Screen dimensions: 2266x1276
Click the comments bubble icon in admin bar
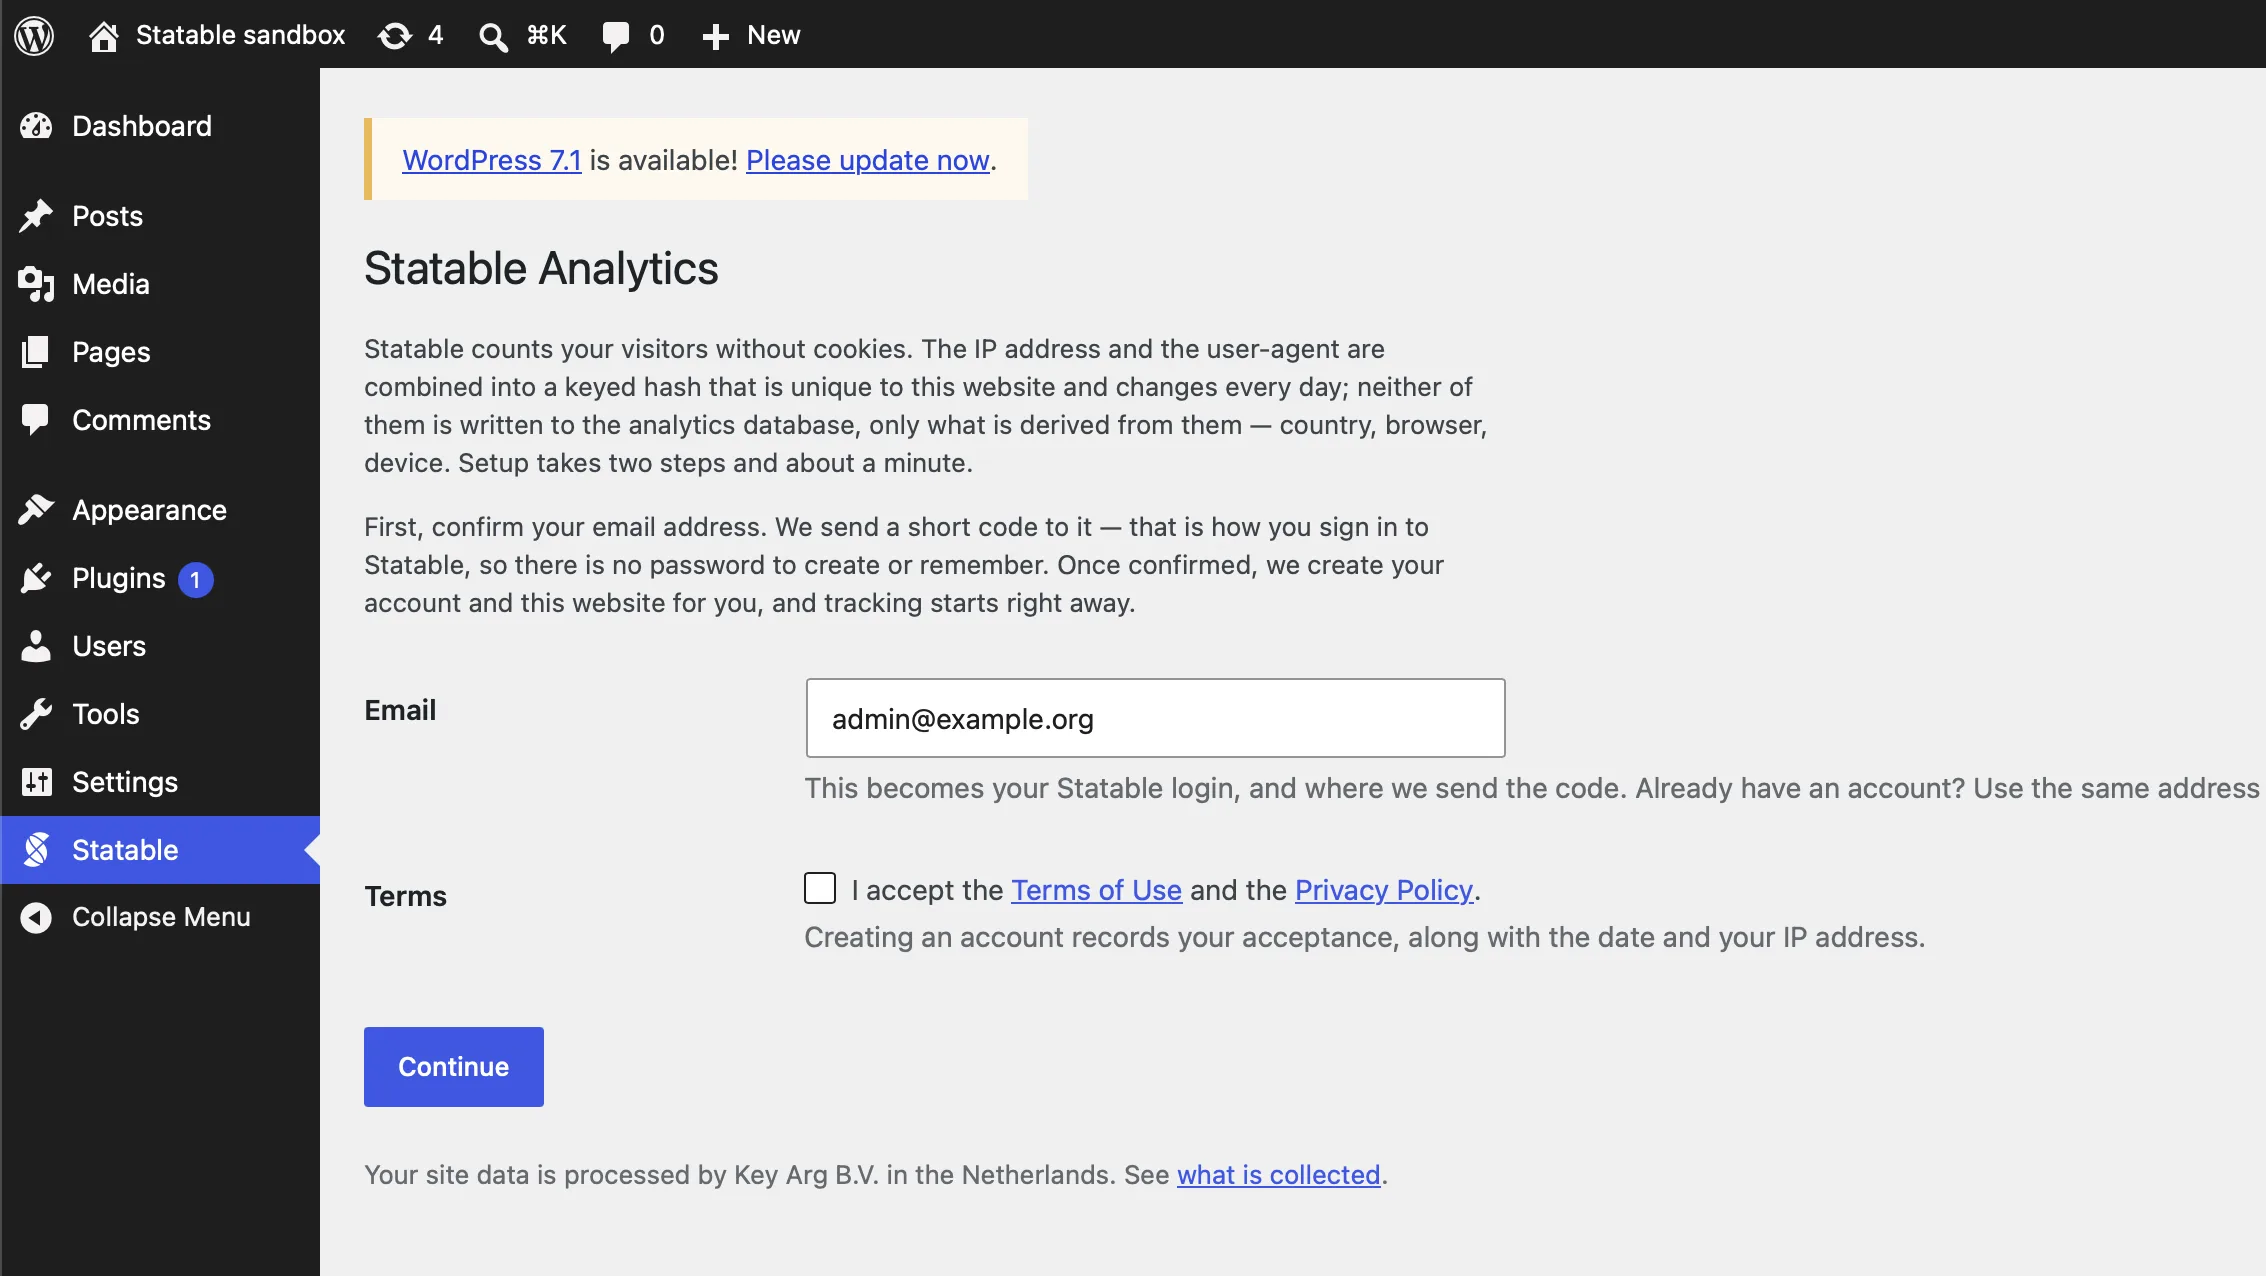[616, 36]
